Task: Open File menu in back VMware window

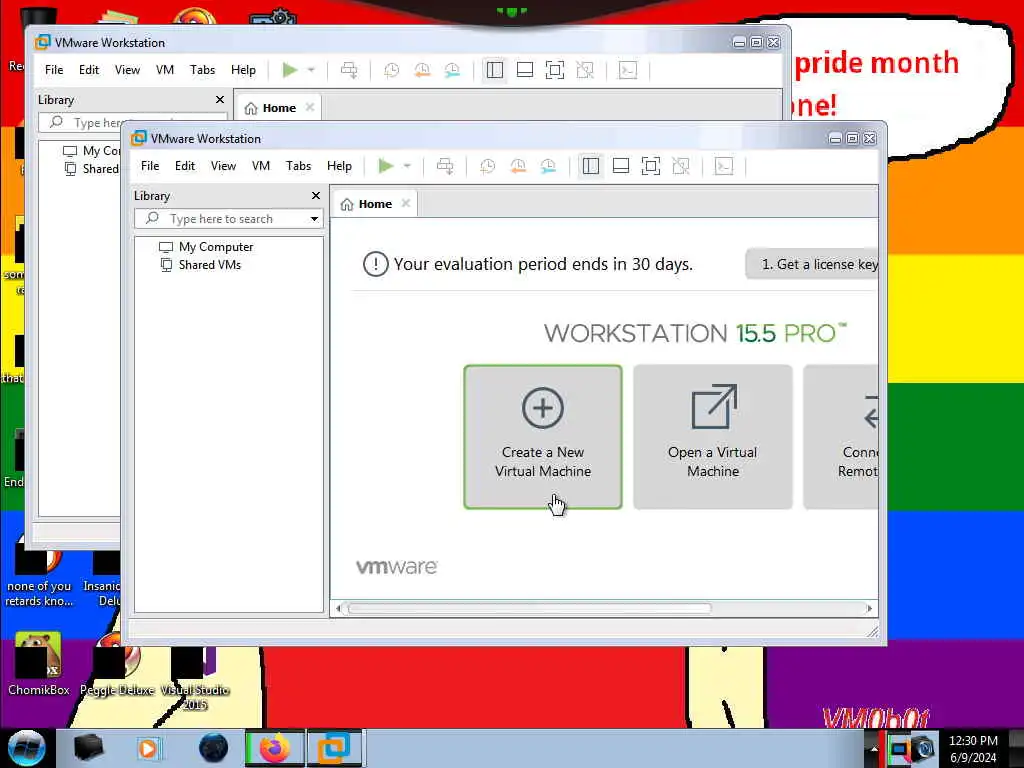Action: tap(54, 70)
